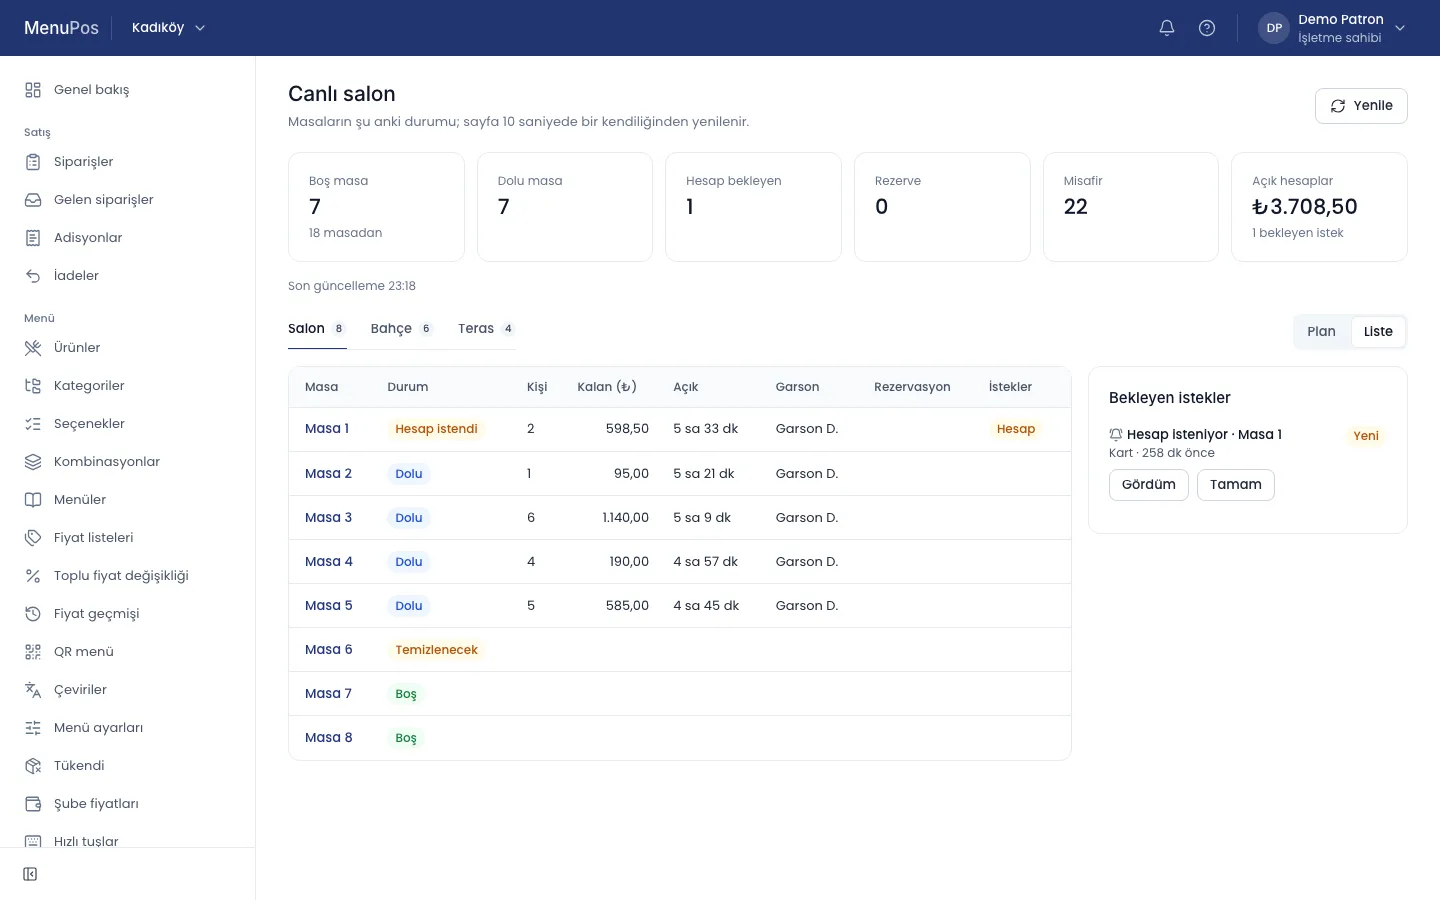Open the Masa 1 link
Screen dimensions: 1440x900
pyautogui.click(x=327, y=429)
